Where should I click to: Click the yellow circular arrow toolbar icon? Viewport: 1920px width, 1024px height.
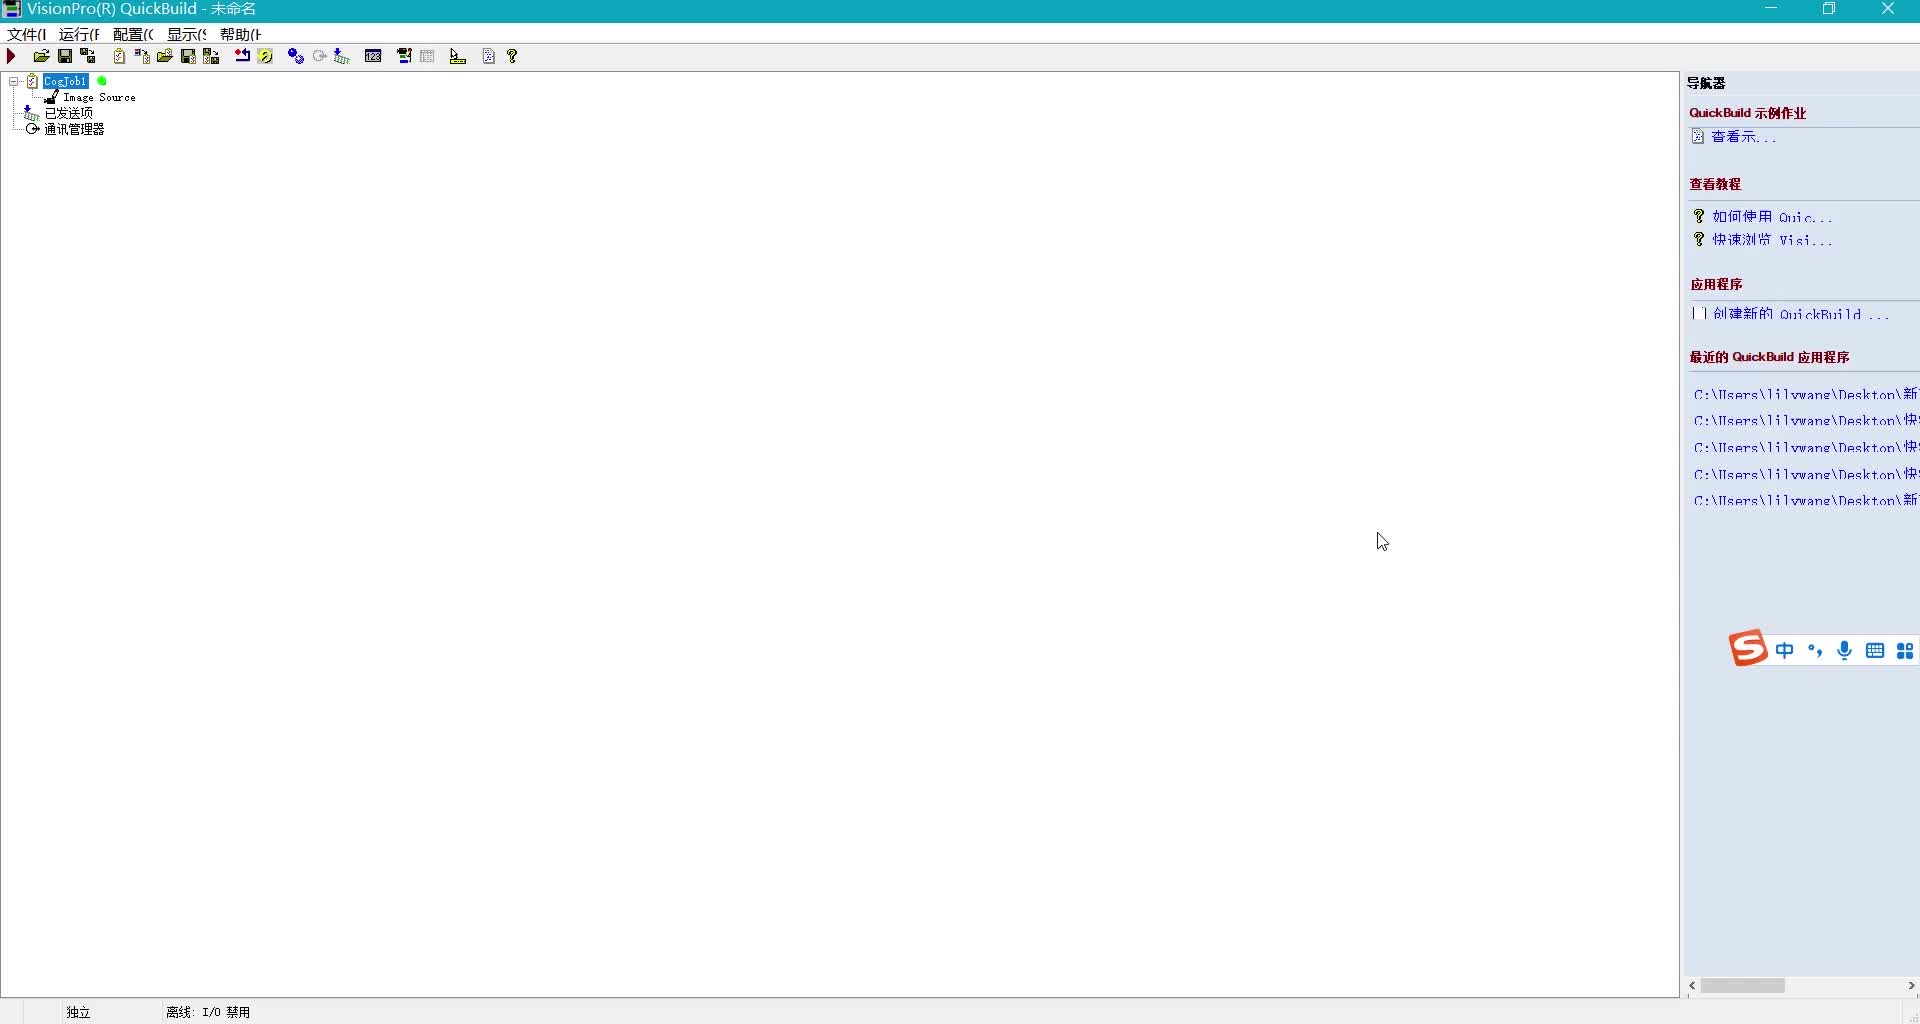click(x=266, y=57)
